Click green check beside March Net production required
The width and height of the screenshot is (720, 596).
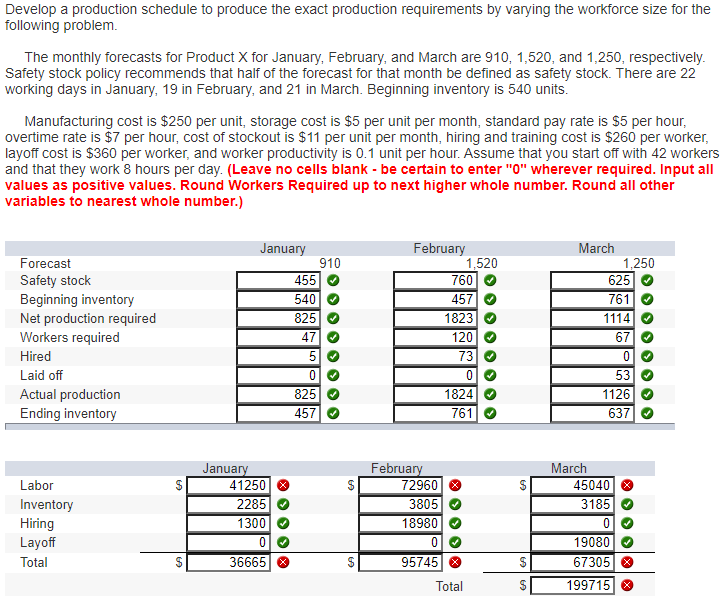click(647, 318)
